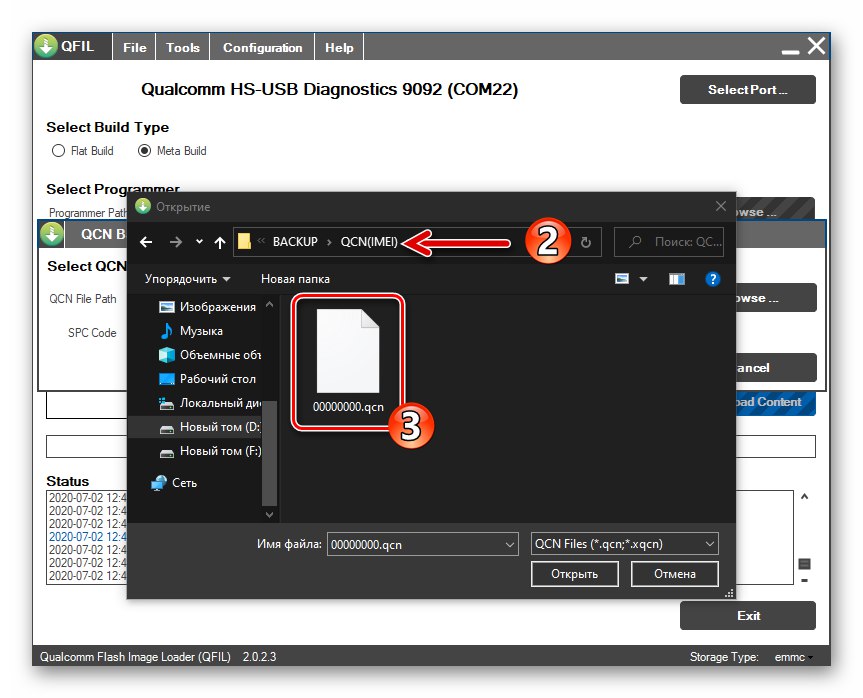The image size is (863, 698).
Task: Click yellow folder icon in address bar
Action: pos(244,241)
